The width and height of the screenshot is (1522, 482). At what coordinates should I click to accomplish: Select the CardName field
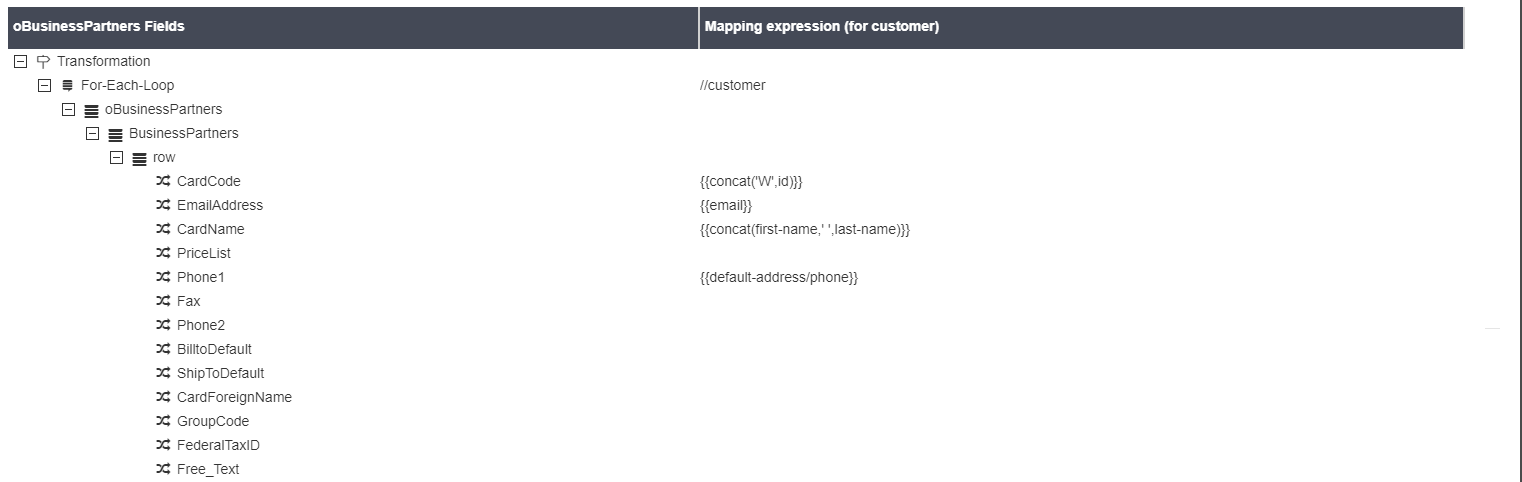[x=210, y=229]
